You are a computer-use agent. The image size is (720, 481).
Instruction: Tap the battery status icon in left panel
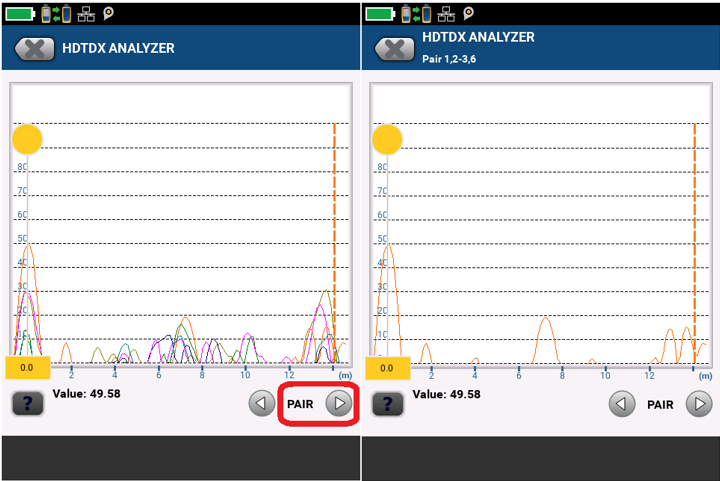[x=19, y=14]
